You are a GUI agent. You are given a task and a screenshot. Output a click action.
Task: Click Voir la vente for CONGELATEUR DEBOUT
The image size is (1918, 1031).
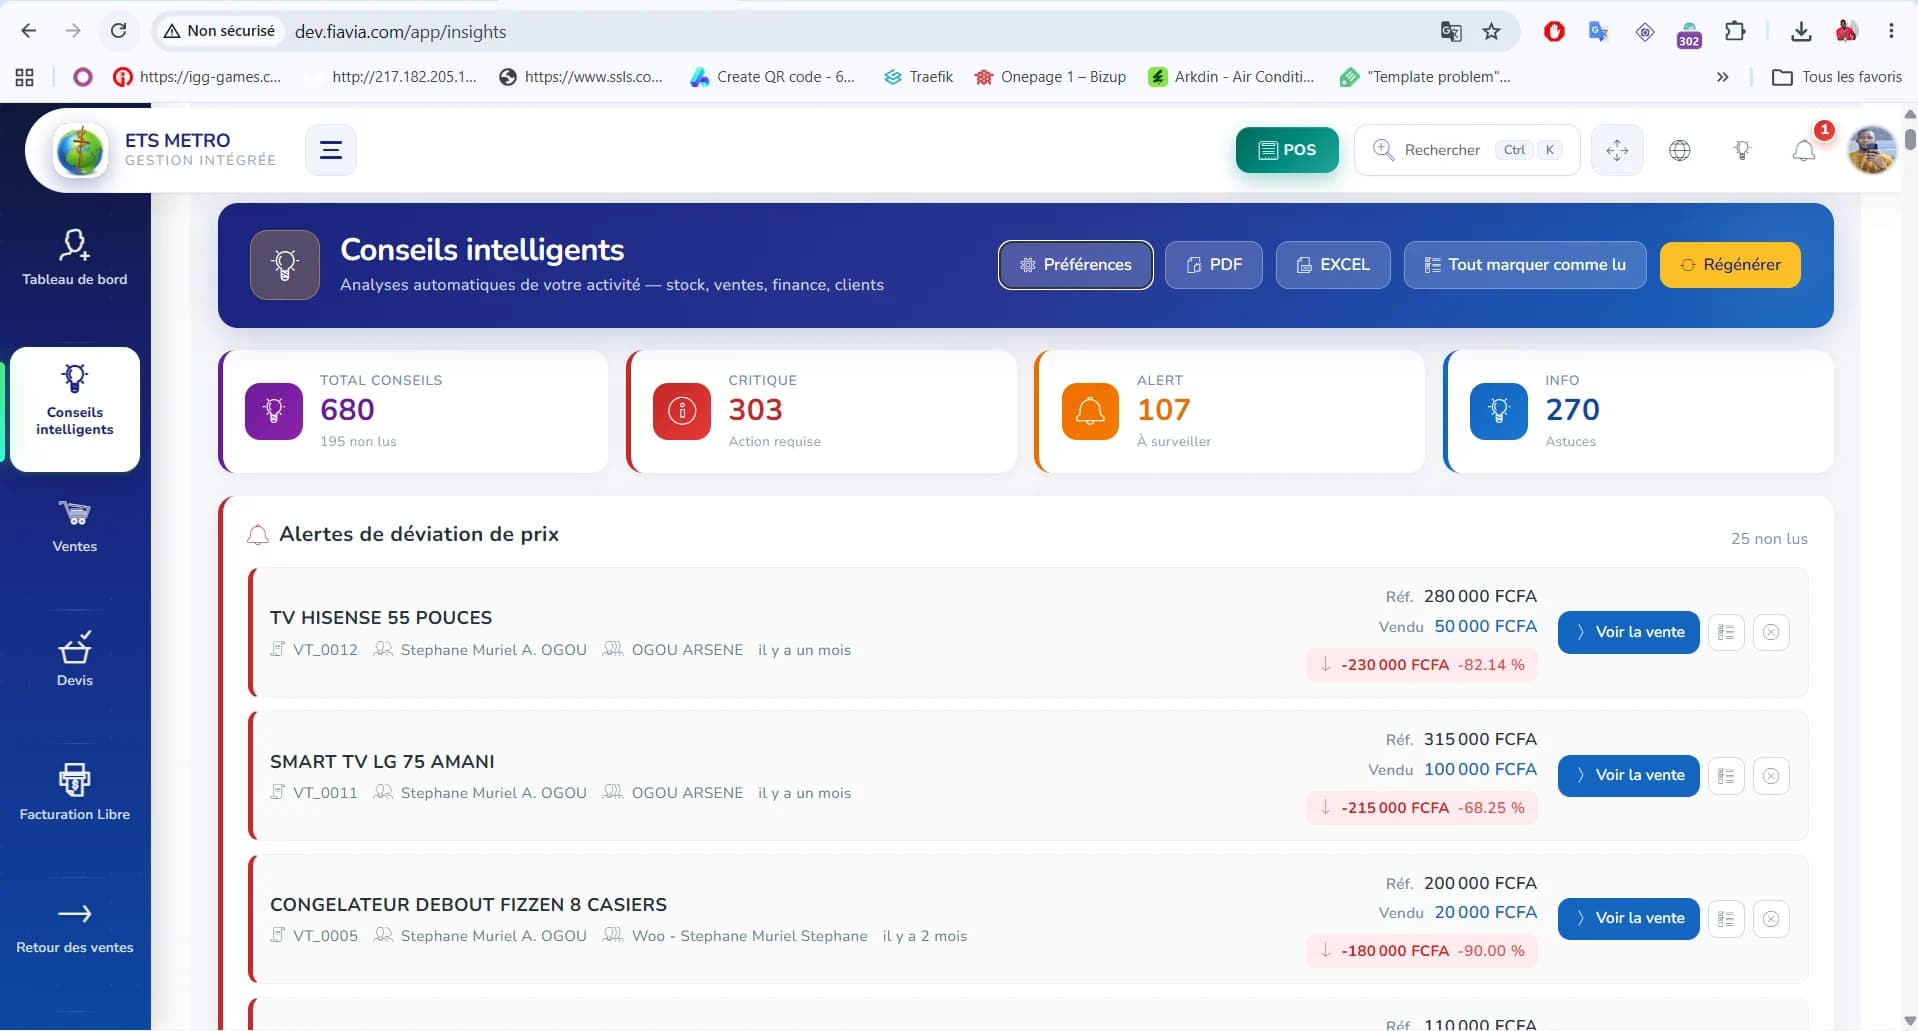pyautogui.click(x=1628, y=919)
